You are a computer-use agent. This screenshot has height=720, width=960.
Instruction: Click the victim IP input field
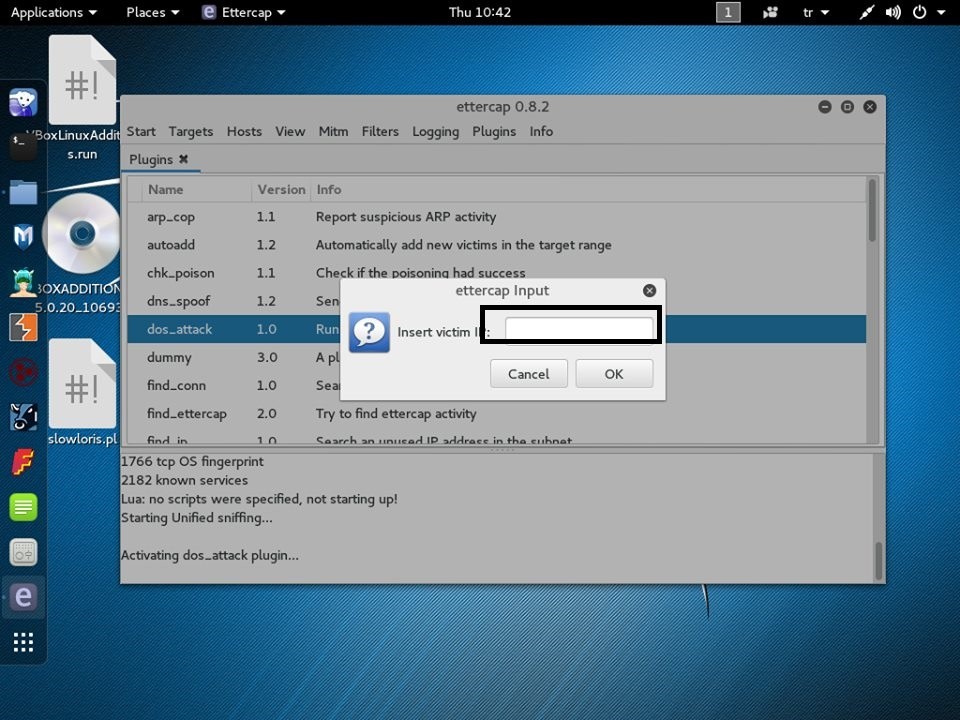[579, 329]
